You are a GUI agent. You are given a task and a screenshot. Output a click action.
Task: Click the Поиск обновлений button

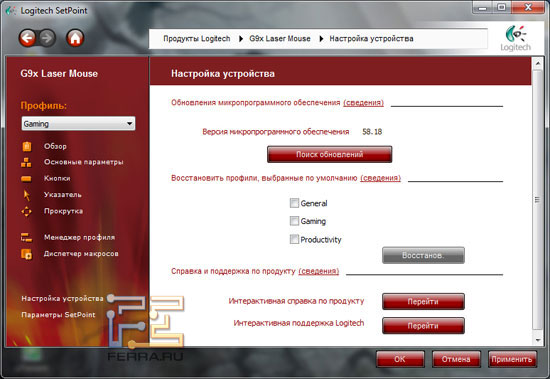coord(329,154)
